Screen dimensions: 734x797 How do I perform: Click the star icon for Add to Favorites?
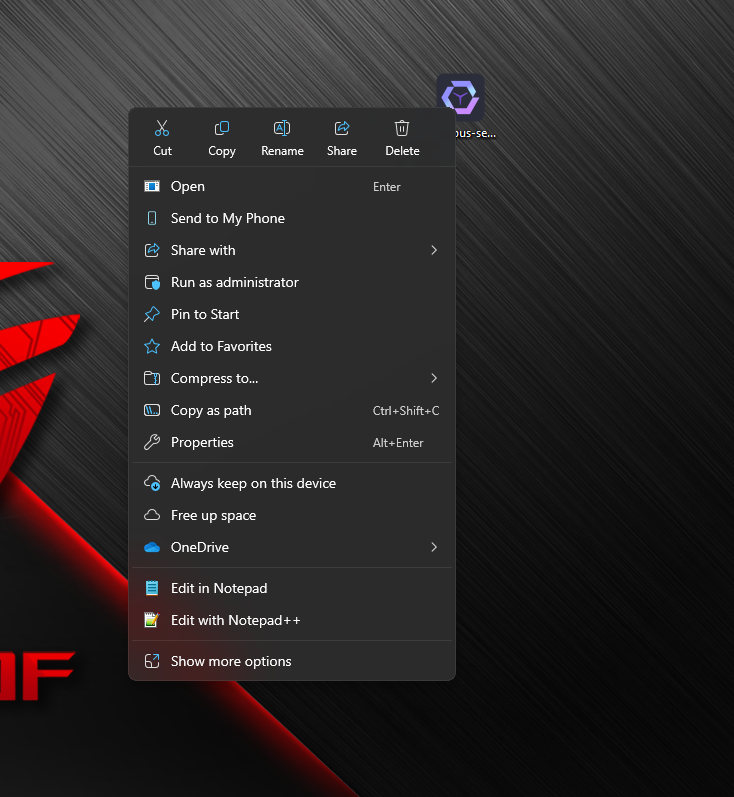[152, 346]
